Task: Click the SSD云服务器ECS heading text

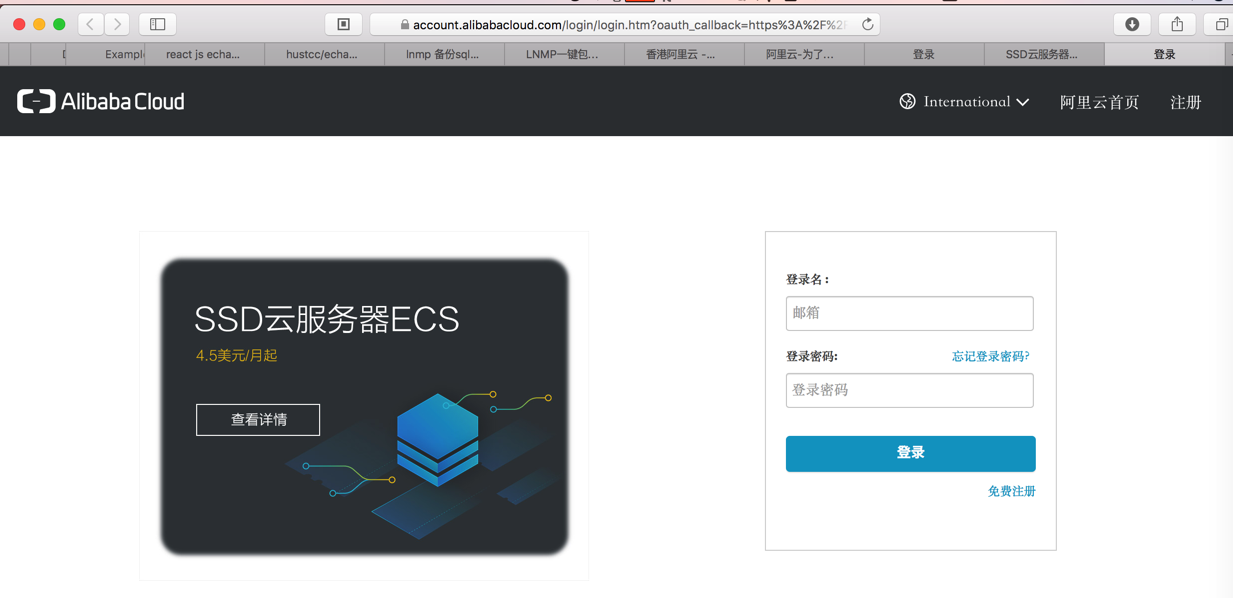Action: [326, 319]
